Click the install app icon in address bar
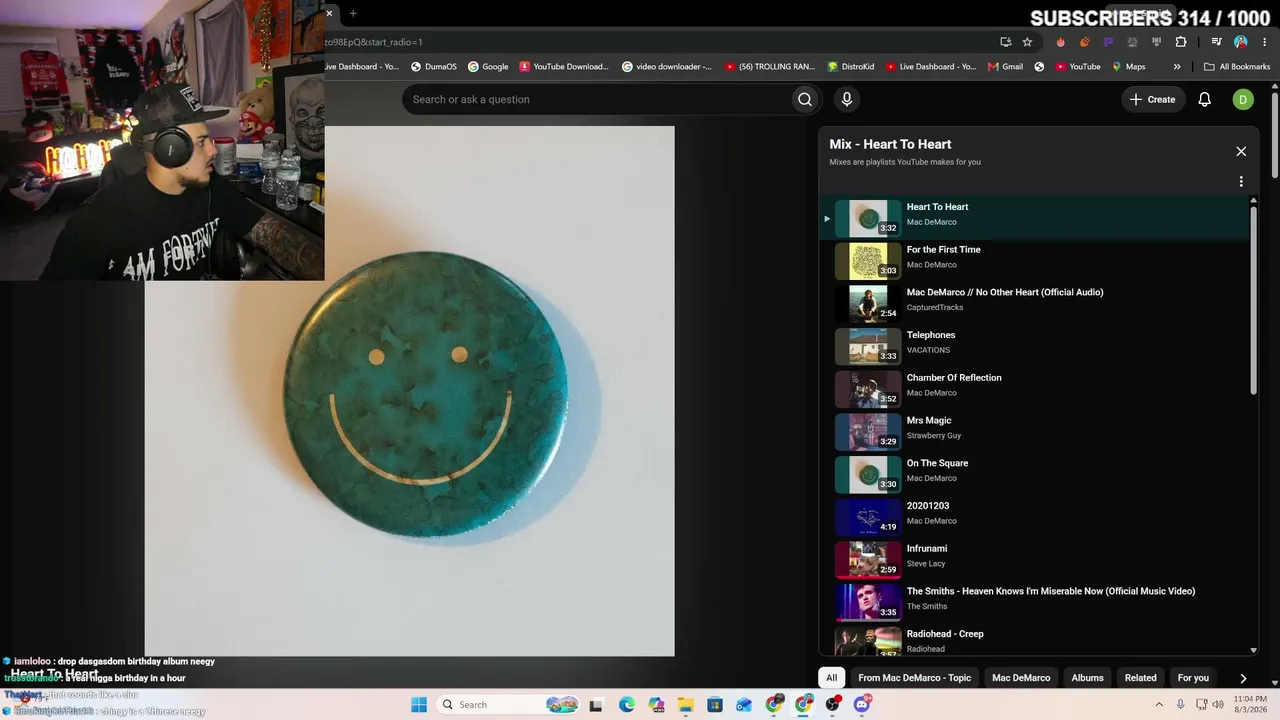1280x720 pixels. tap(1005, 42)
